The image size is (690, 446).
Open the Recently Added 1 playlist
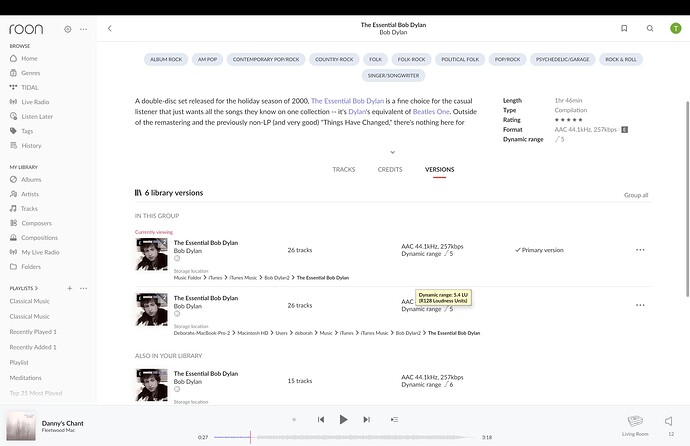(33, 347)
